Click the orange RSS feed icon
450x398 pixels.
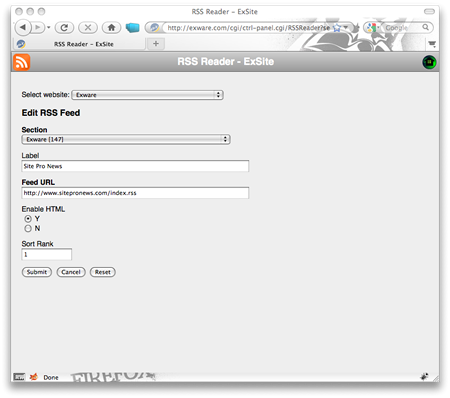click(x=21, y=62)
